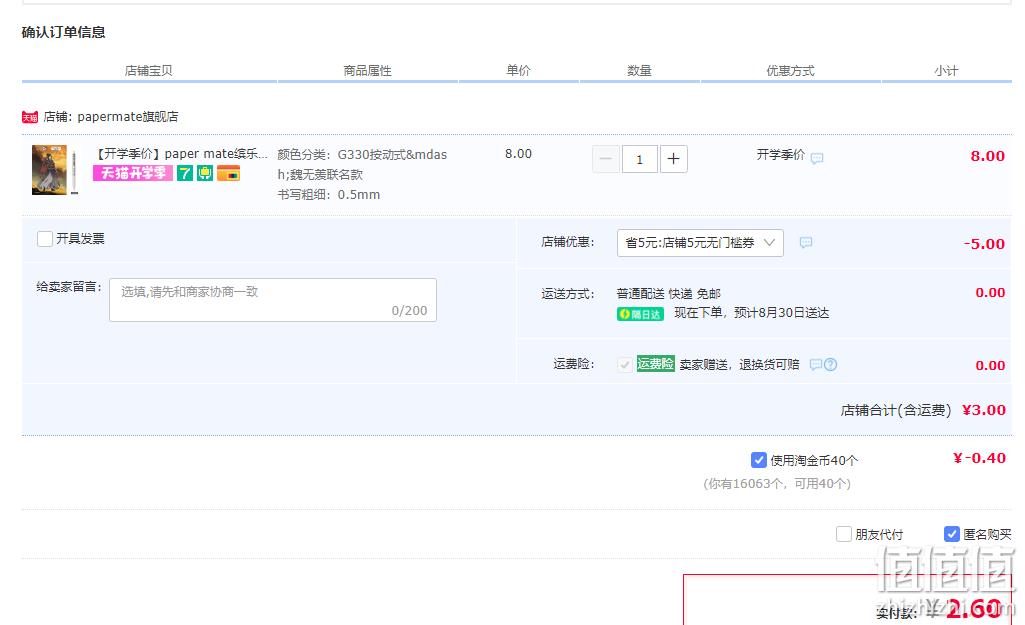
Task: Click the quantity input field
Action: pos(639,159)
